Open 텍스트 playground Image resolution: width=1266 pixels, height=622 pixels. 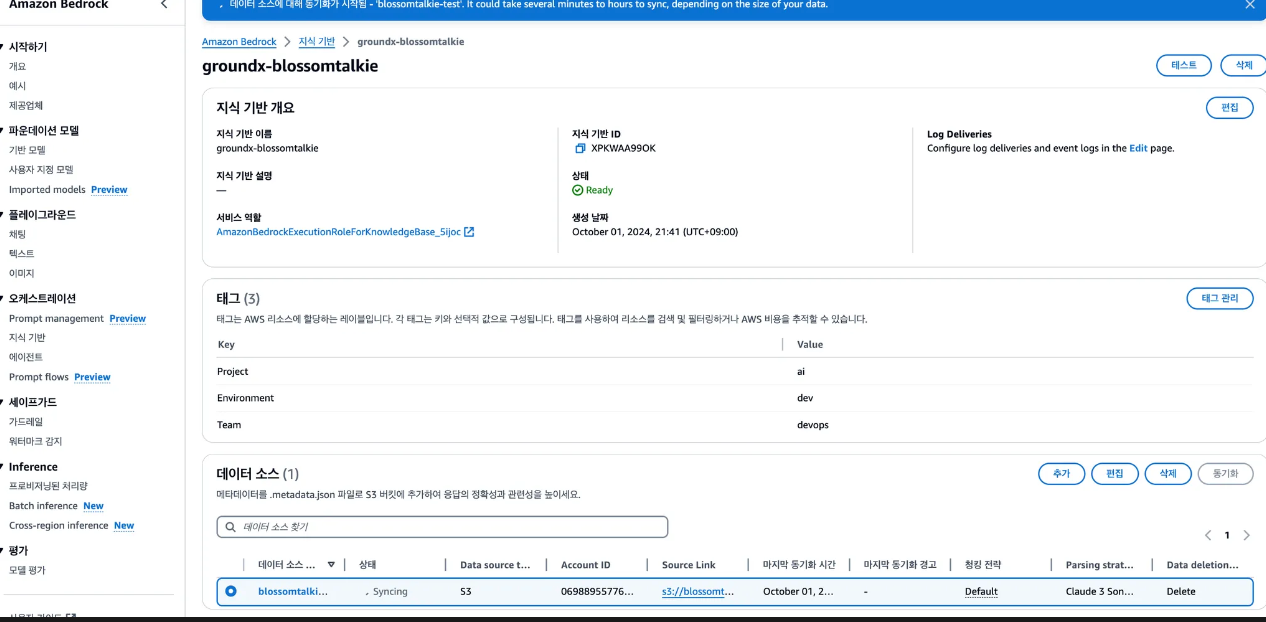click(21, 254)
